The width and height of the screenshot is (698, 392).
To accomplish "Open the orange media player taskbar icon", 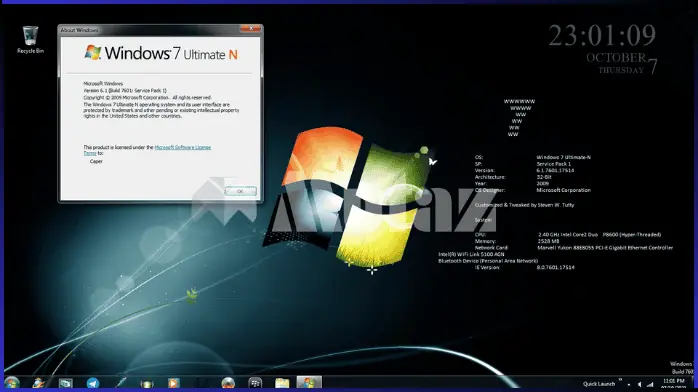I will 174,383.
